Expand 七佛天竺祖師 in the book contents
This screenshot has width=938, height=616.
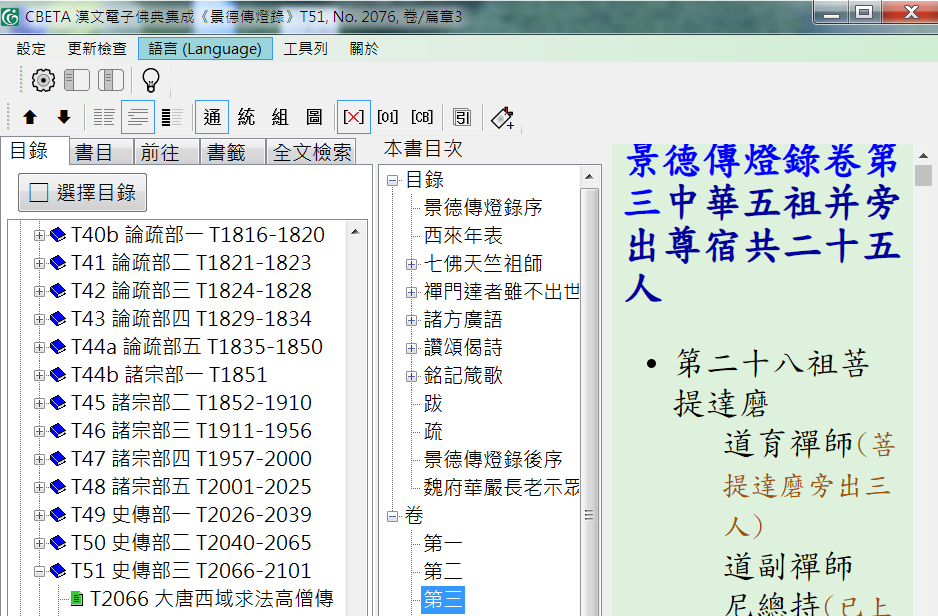click(x=411, y=264)
